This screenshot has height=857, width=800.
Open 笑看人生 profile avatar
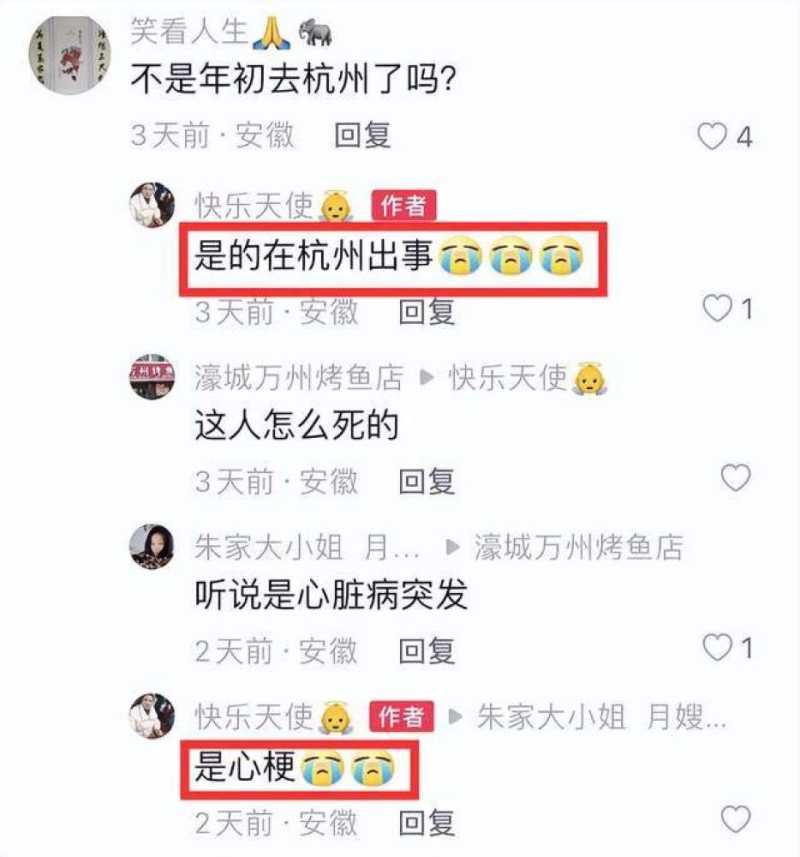point(69,55)
